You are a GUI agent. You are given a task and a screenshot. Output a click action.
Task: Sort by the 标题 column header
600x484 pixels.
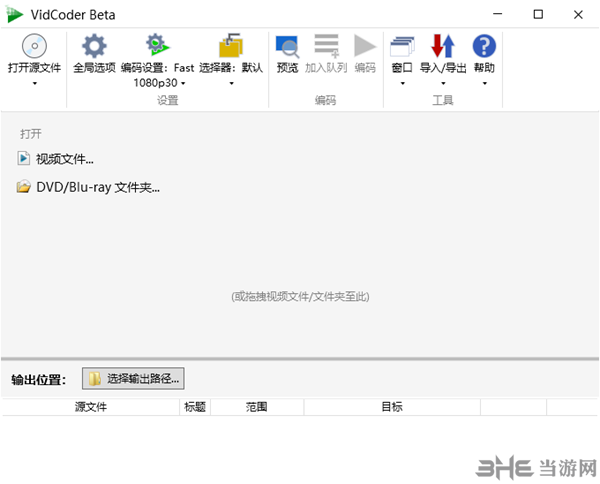[195, 407]
